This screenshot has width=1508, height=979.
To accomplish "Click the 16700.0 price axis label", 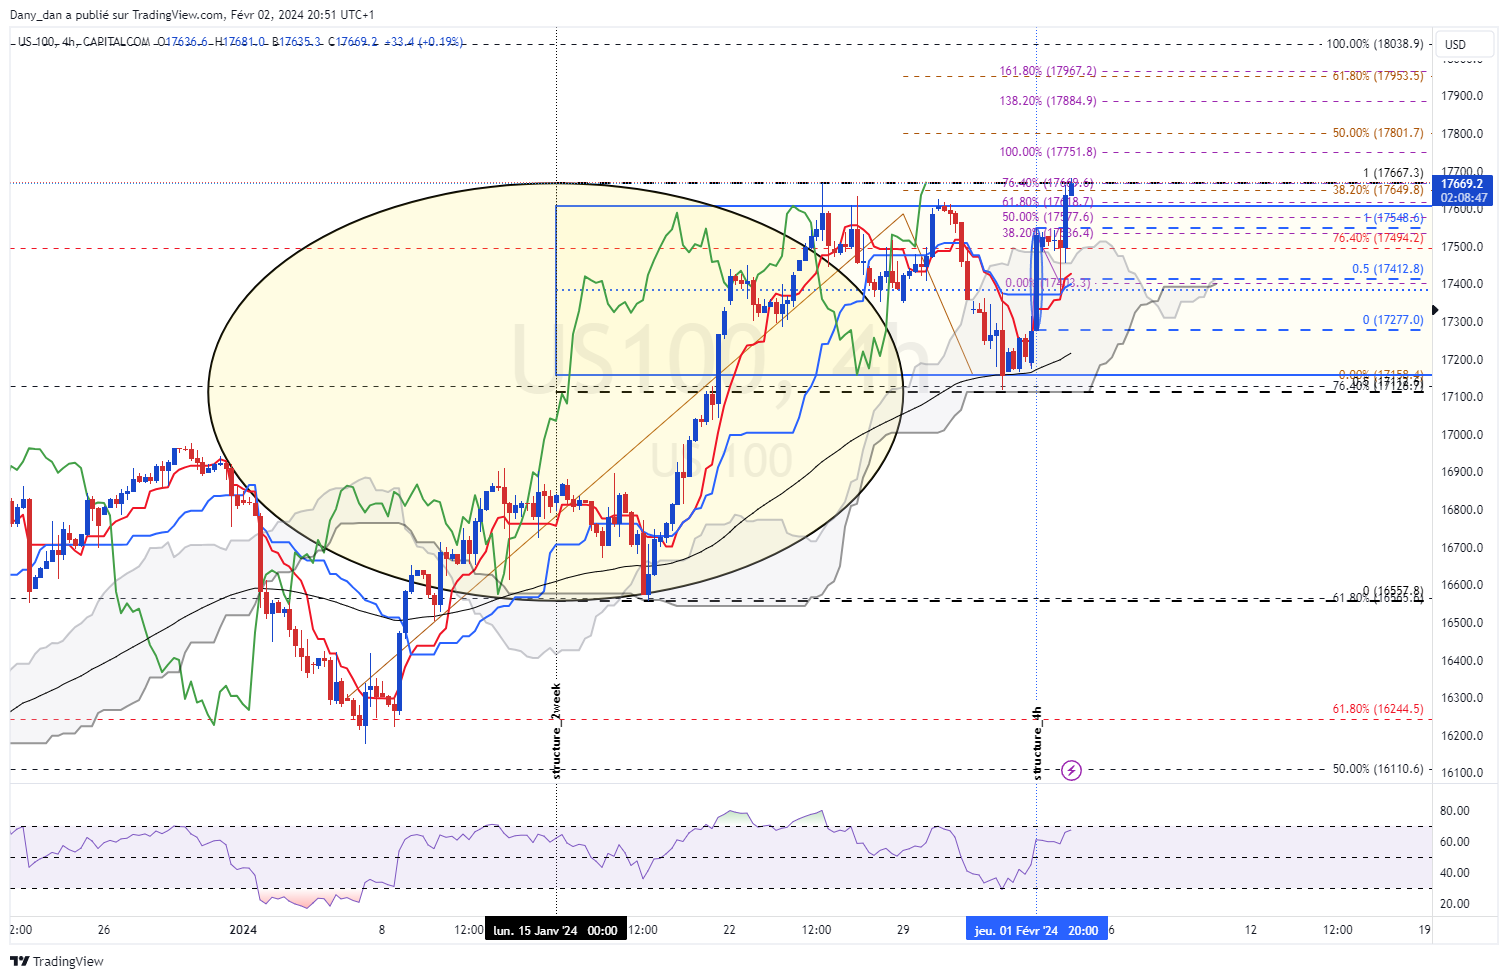I will point(1462,548).
